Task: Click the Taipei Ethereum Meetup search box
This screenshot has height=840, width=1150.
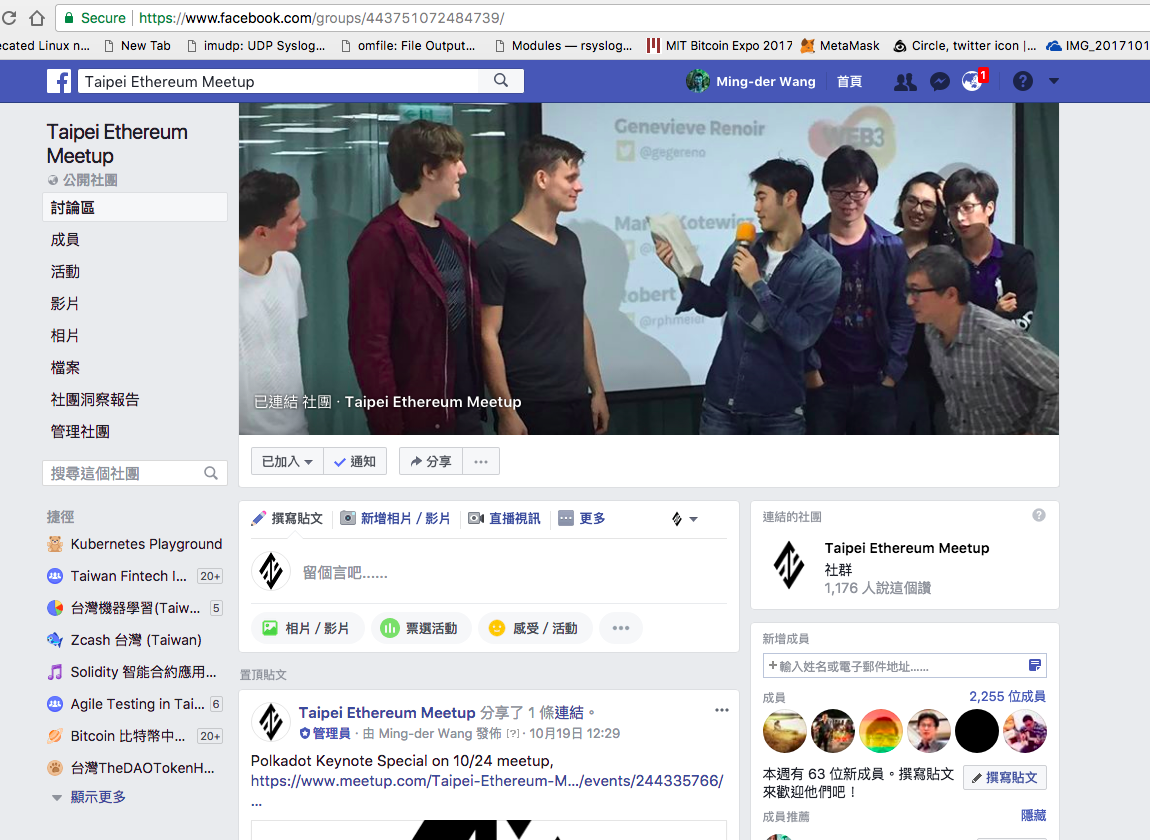Action: coord(279,81)
